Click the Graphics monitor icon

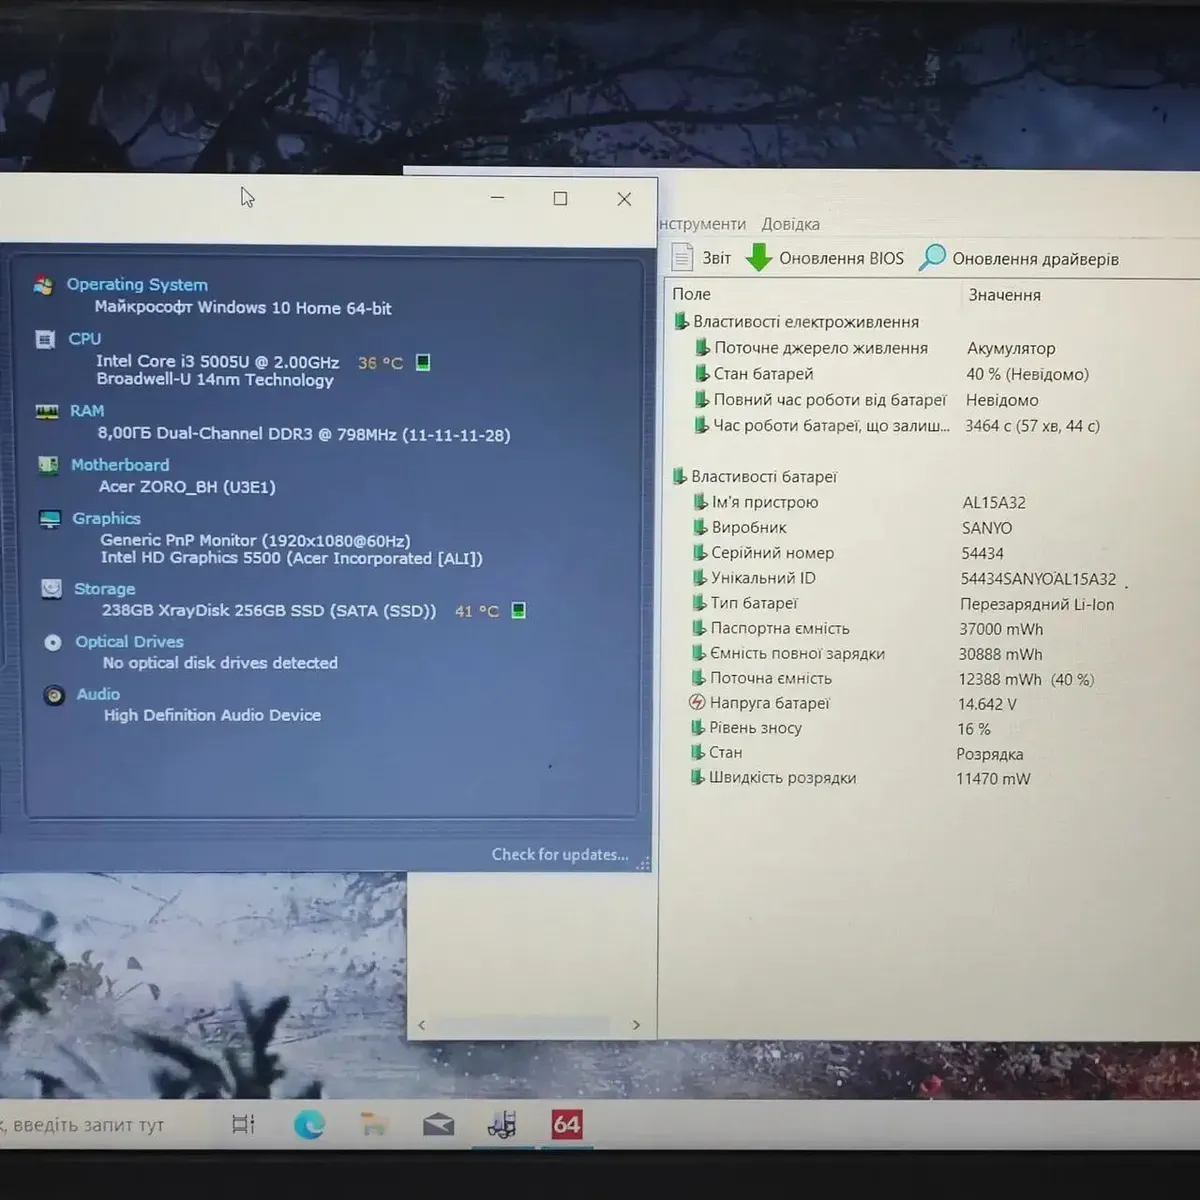point(50,519)
